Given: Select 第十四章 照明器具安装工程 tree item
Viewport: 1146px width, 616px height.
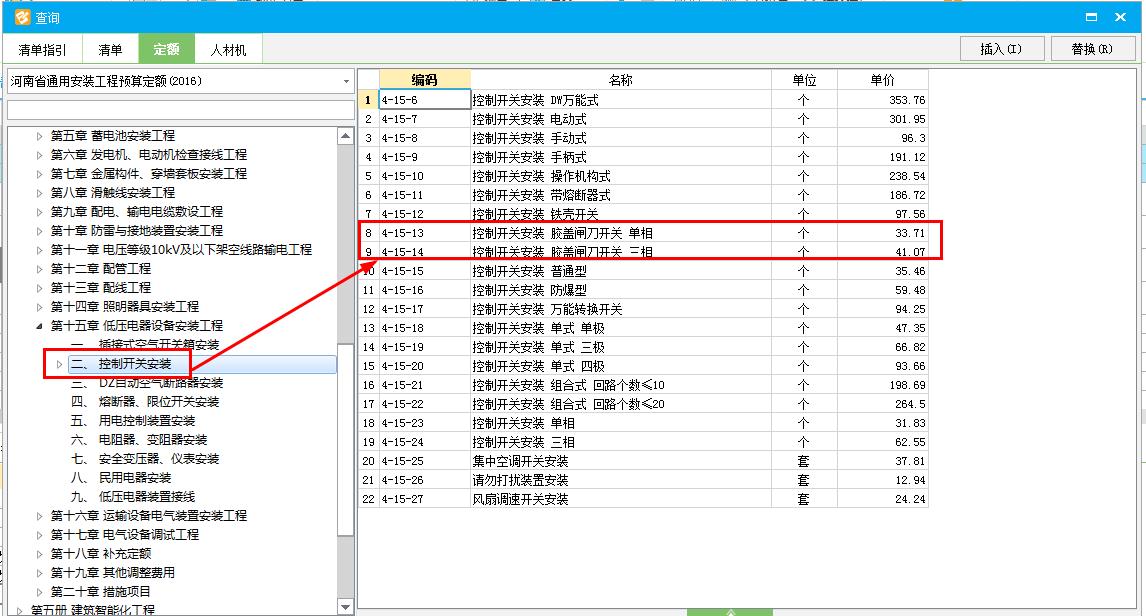Looking at the screenshot, I should [125, 307].
